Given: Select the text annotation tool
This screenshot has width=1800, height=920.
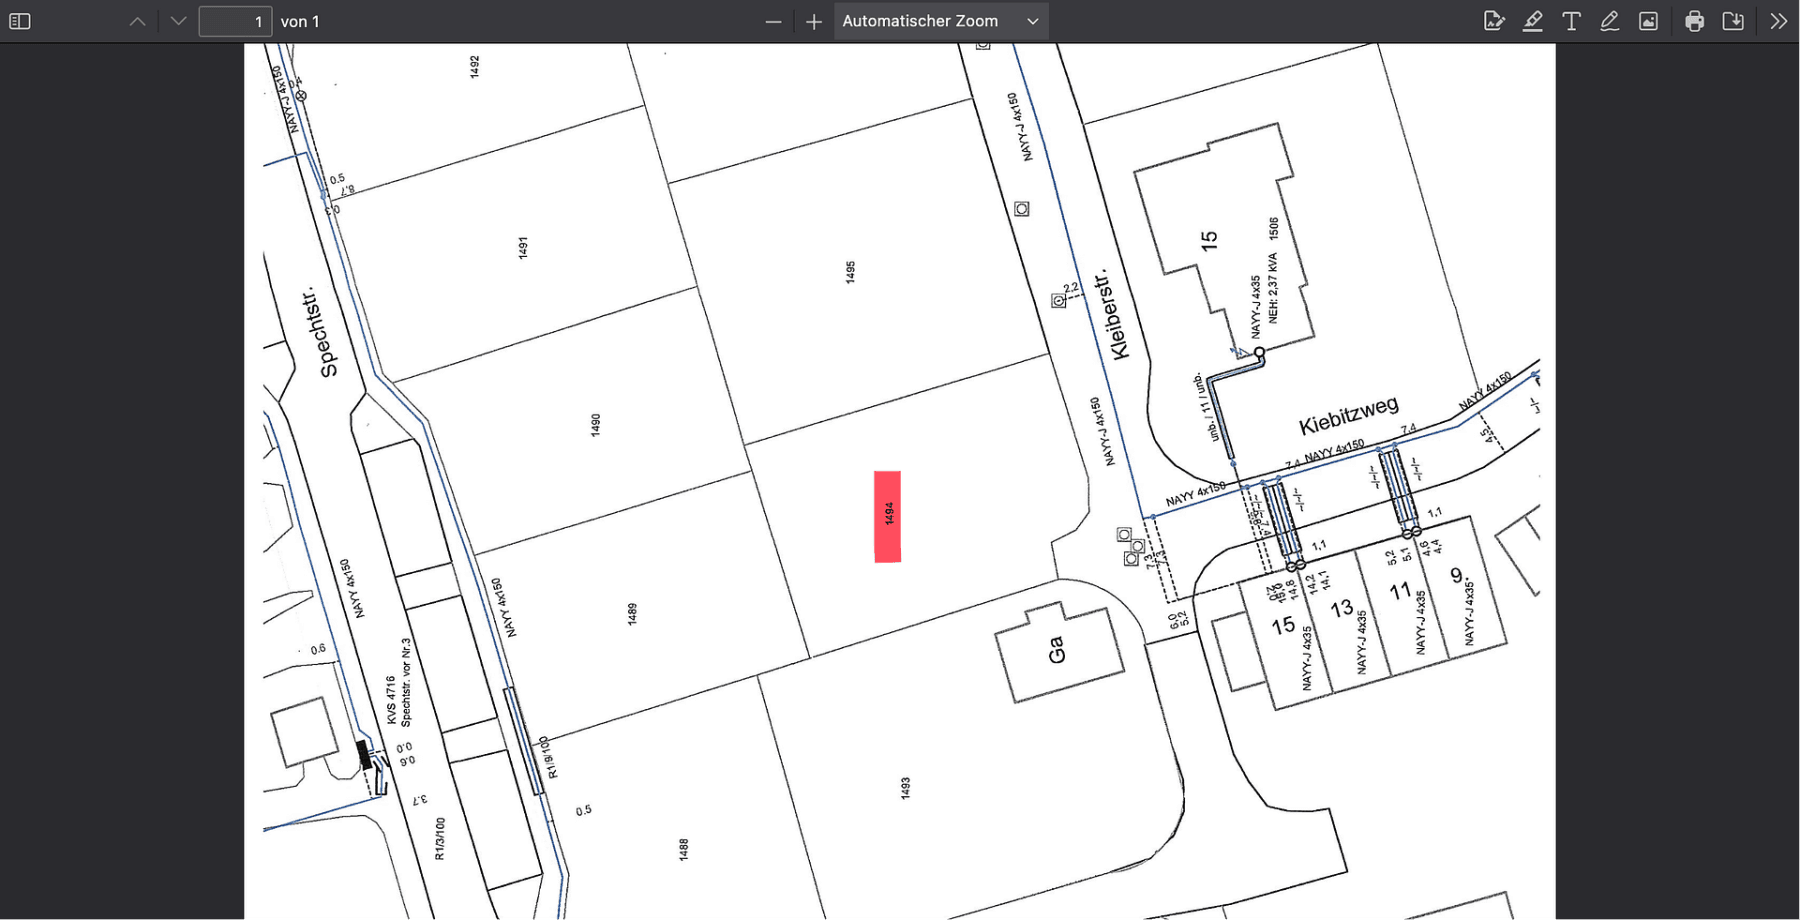Looking at the screenshot, I should point(1571,21).
